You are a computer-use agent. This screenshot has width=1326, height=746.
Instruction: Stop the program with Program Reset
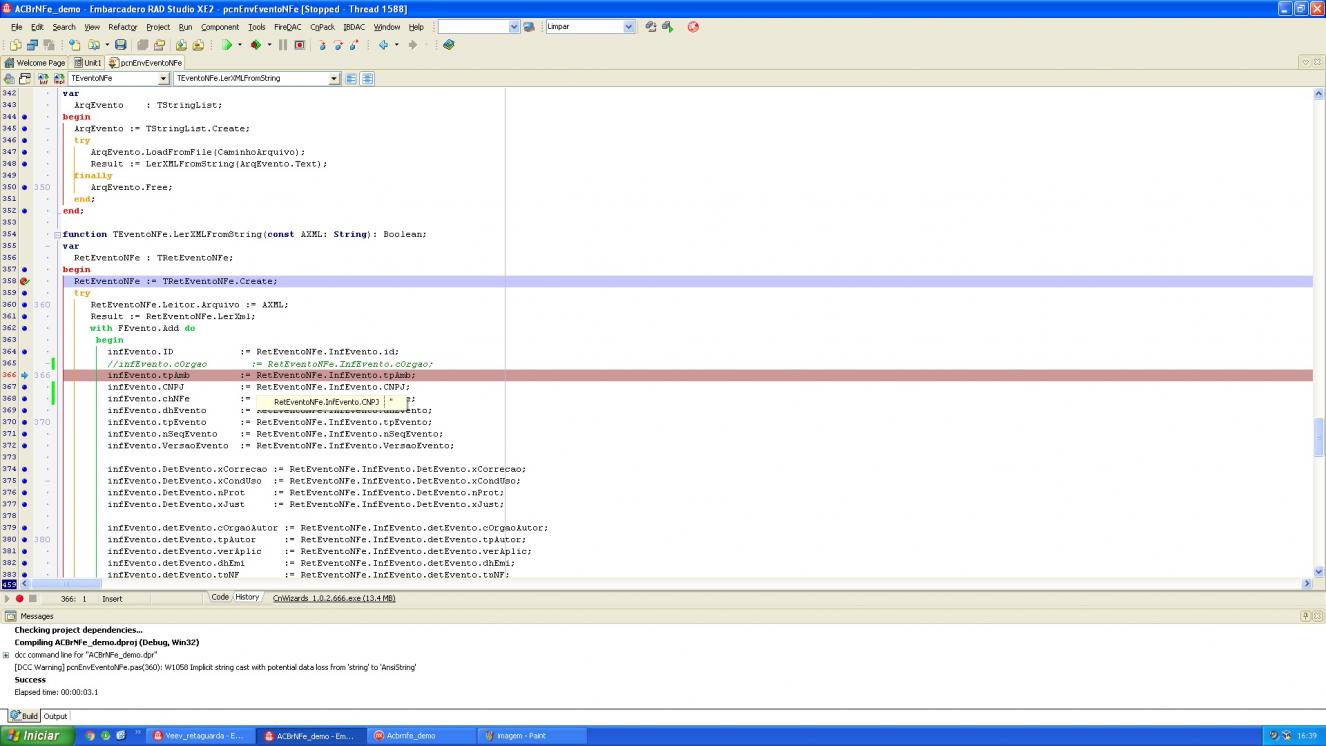pyautogui.click(x=299, y=45)
